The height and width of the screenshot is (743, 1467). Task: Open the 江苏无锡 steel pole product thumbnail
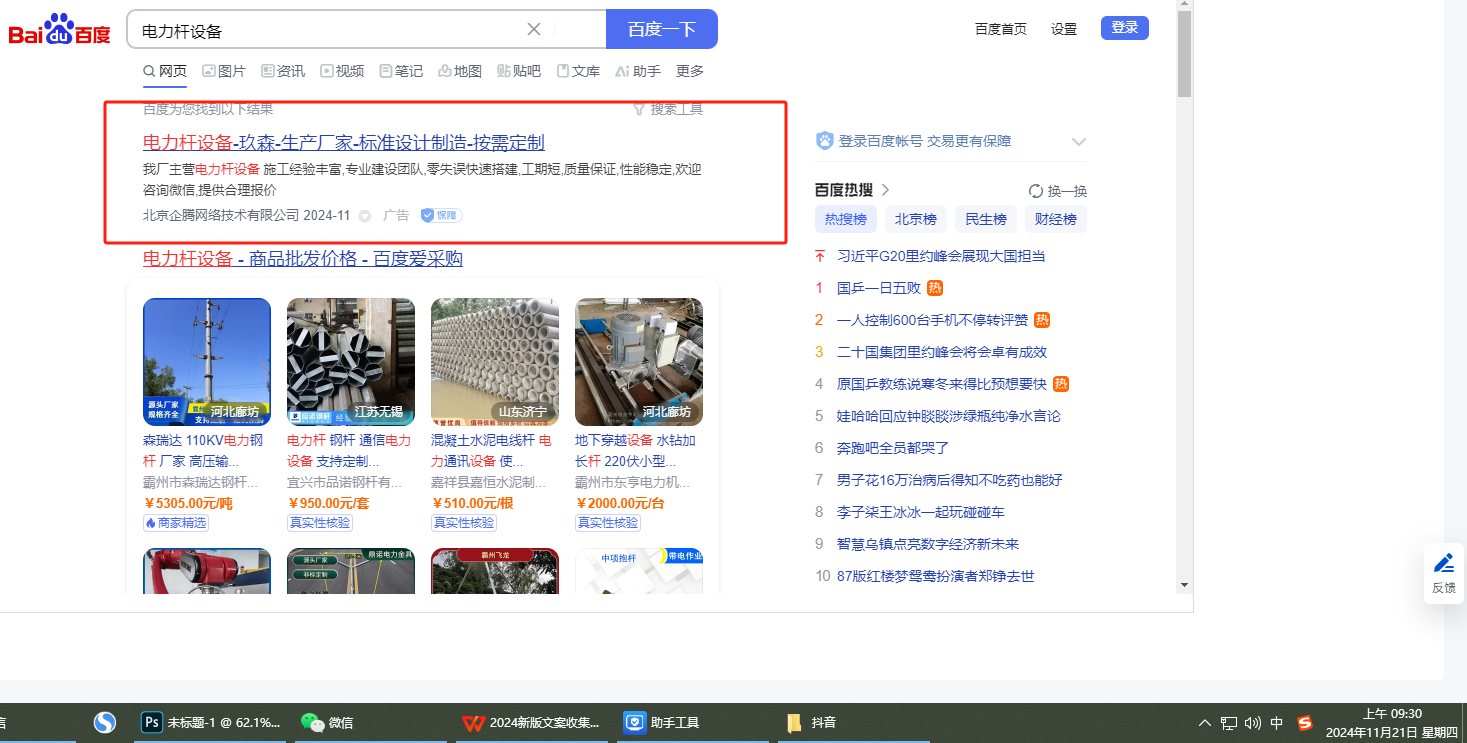tap(351, 362)
